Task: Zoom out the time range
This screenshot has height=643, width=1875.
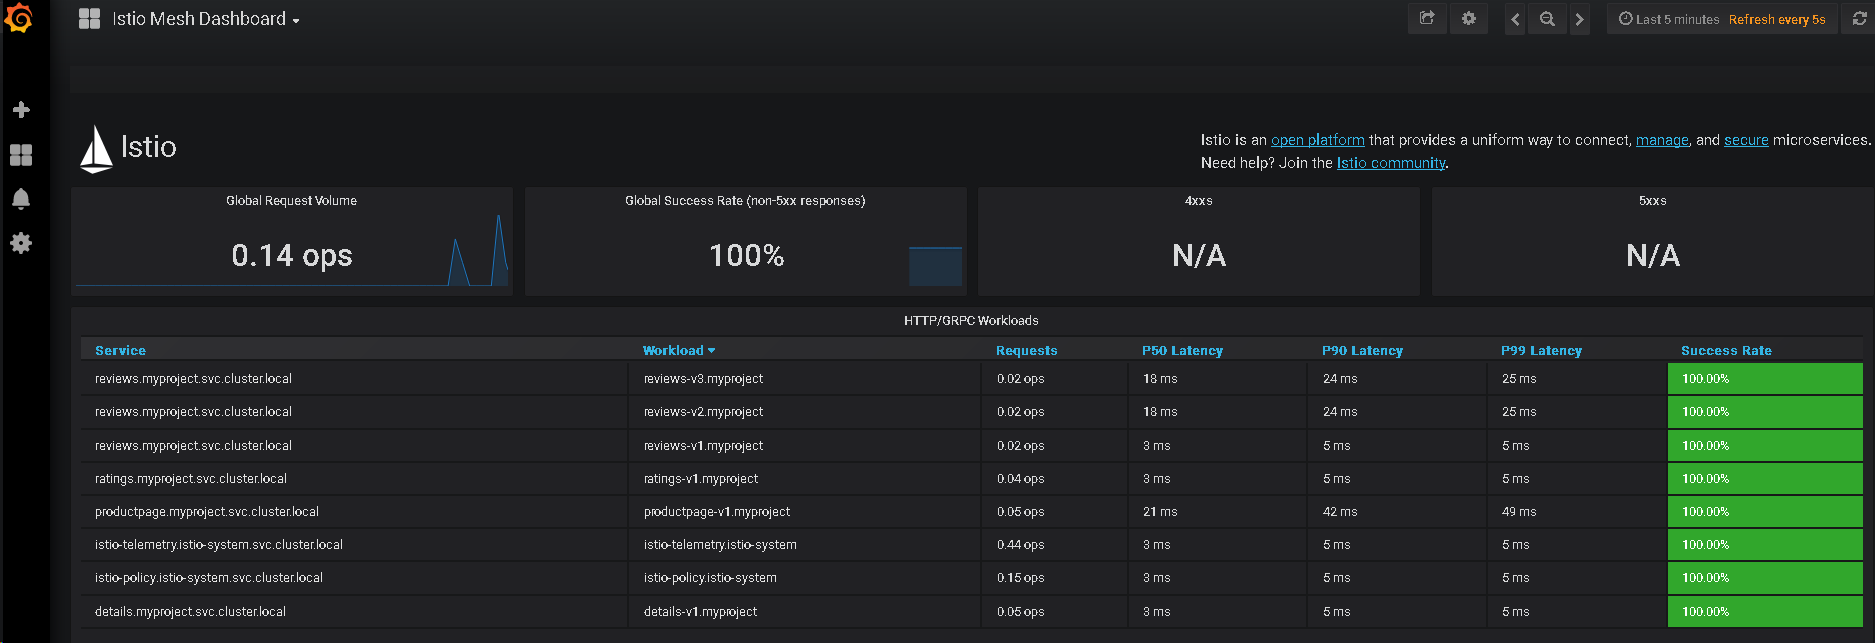Action: (x=1547, y=19)
